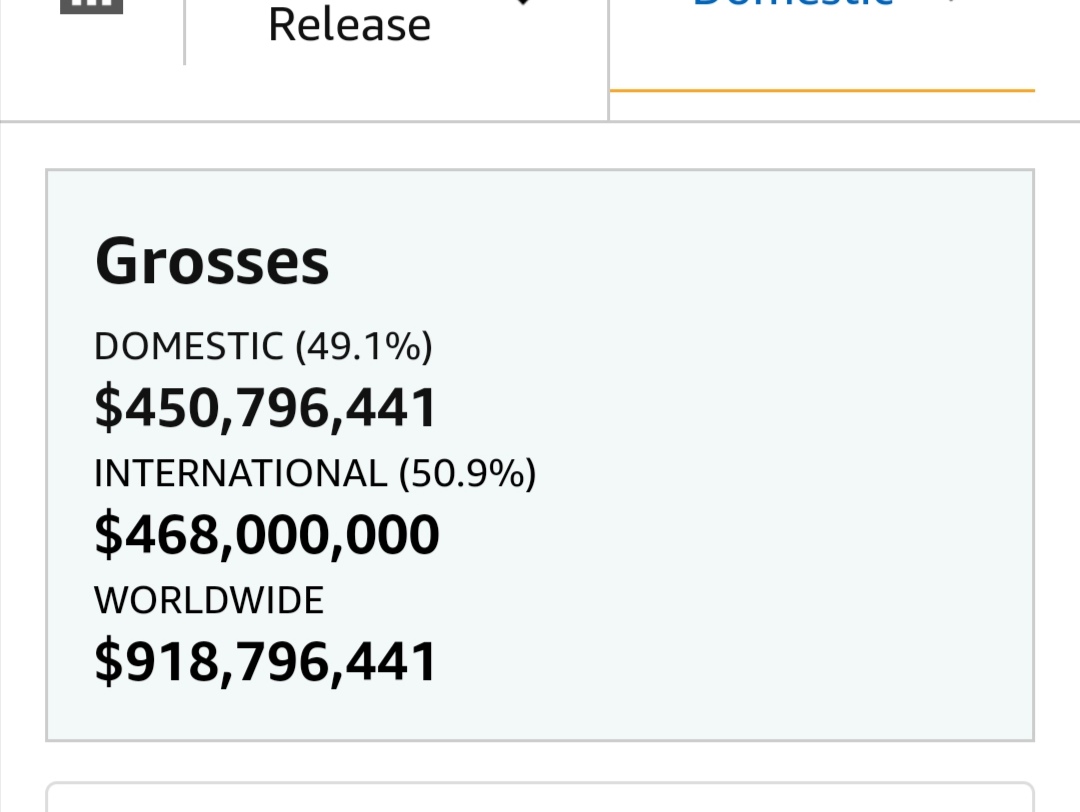Select the international gross $468,000,000
This screenshot has height=812, width=1080.
pos(267,535)
